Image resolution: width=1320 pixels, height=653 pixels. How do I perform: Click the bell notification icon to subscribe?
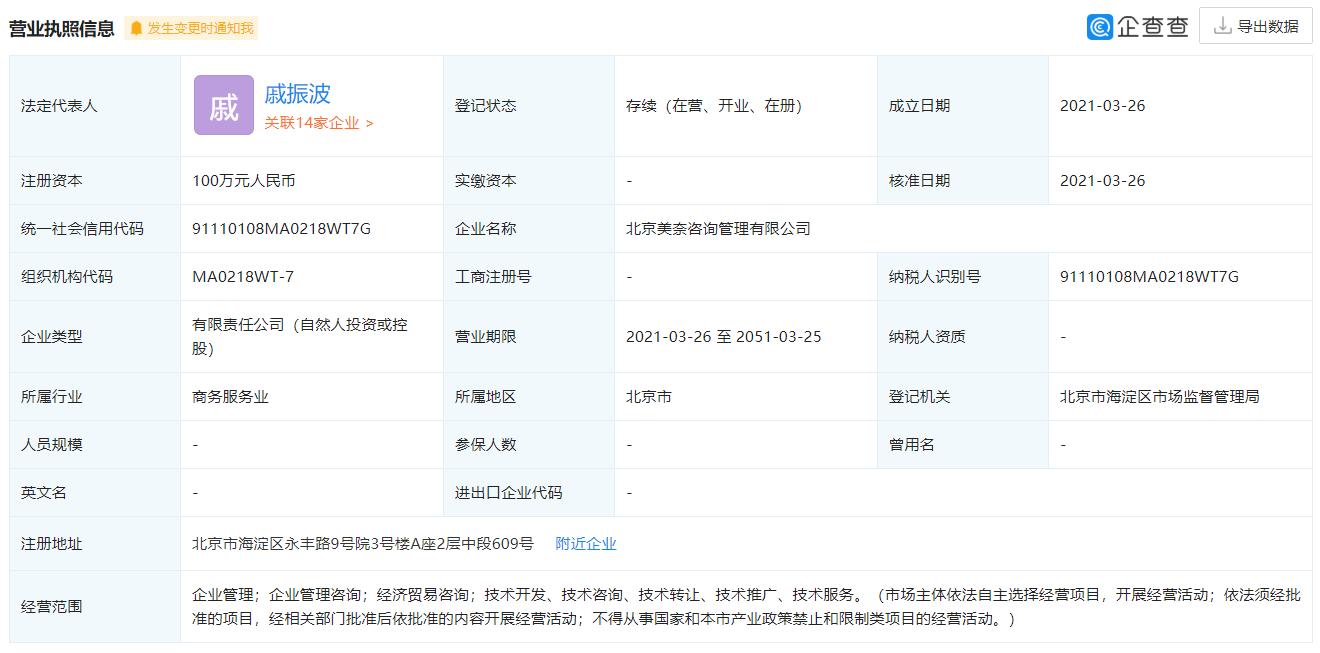[x=136, y=28]
